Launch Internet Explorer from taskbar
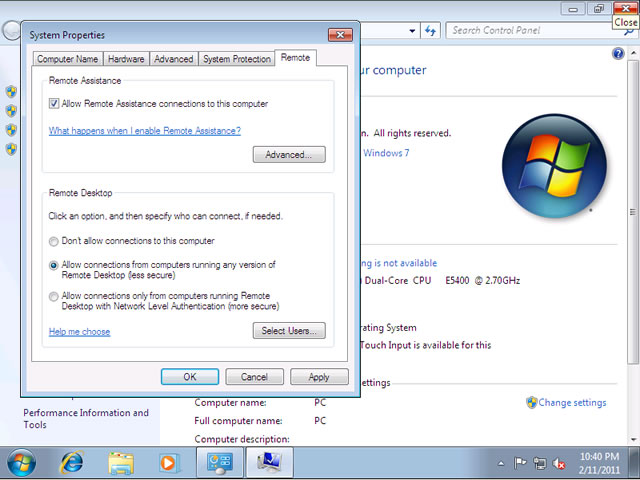This screenshot has height=480, width=640. (72, 463)
